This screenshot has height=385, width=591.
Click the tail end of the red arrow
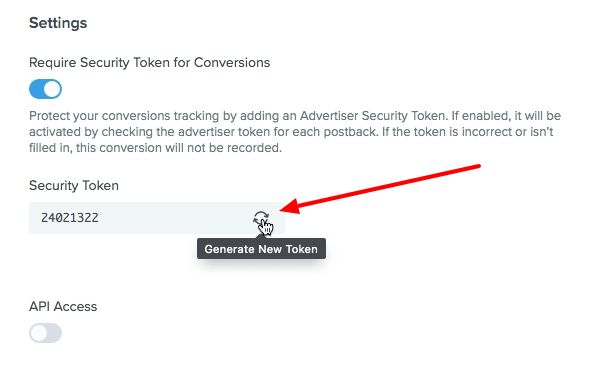coord(477,166)
